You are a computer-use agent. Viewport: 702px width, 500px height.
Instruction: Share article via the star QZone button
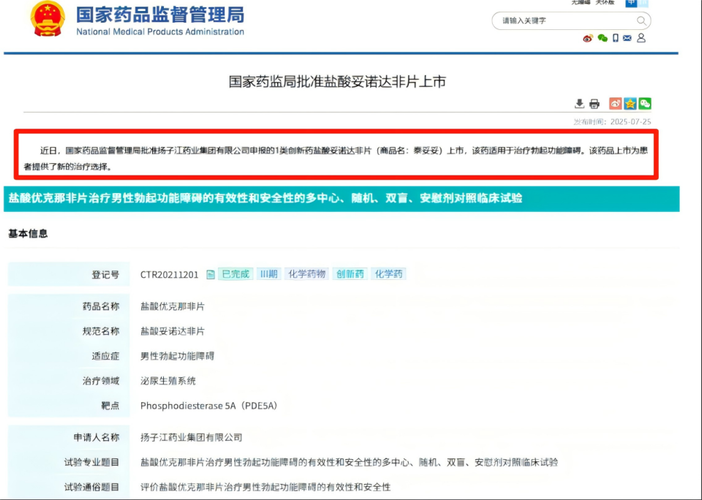[630, 103]
